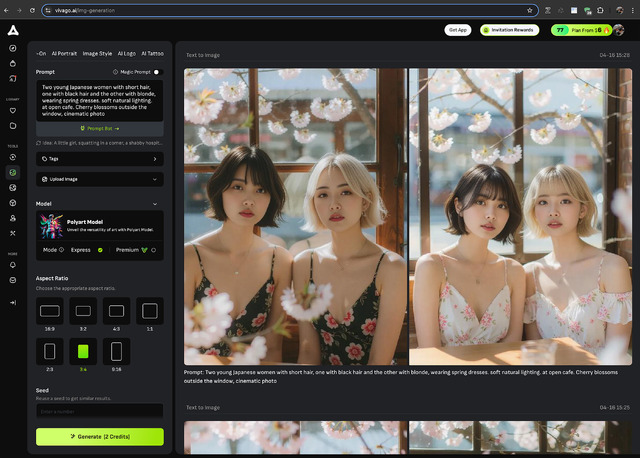
Task: Expand the Tags section
Action: click(100, 158)
